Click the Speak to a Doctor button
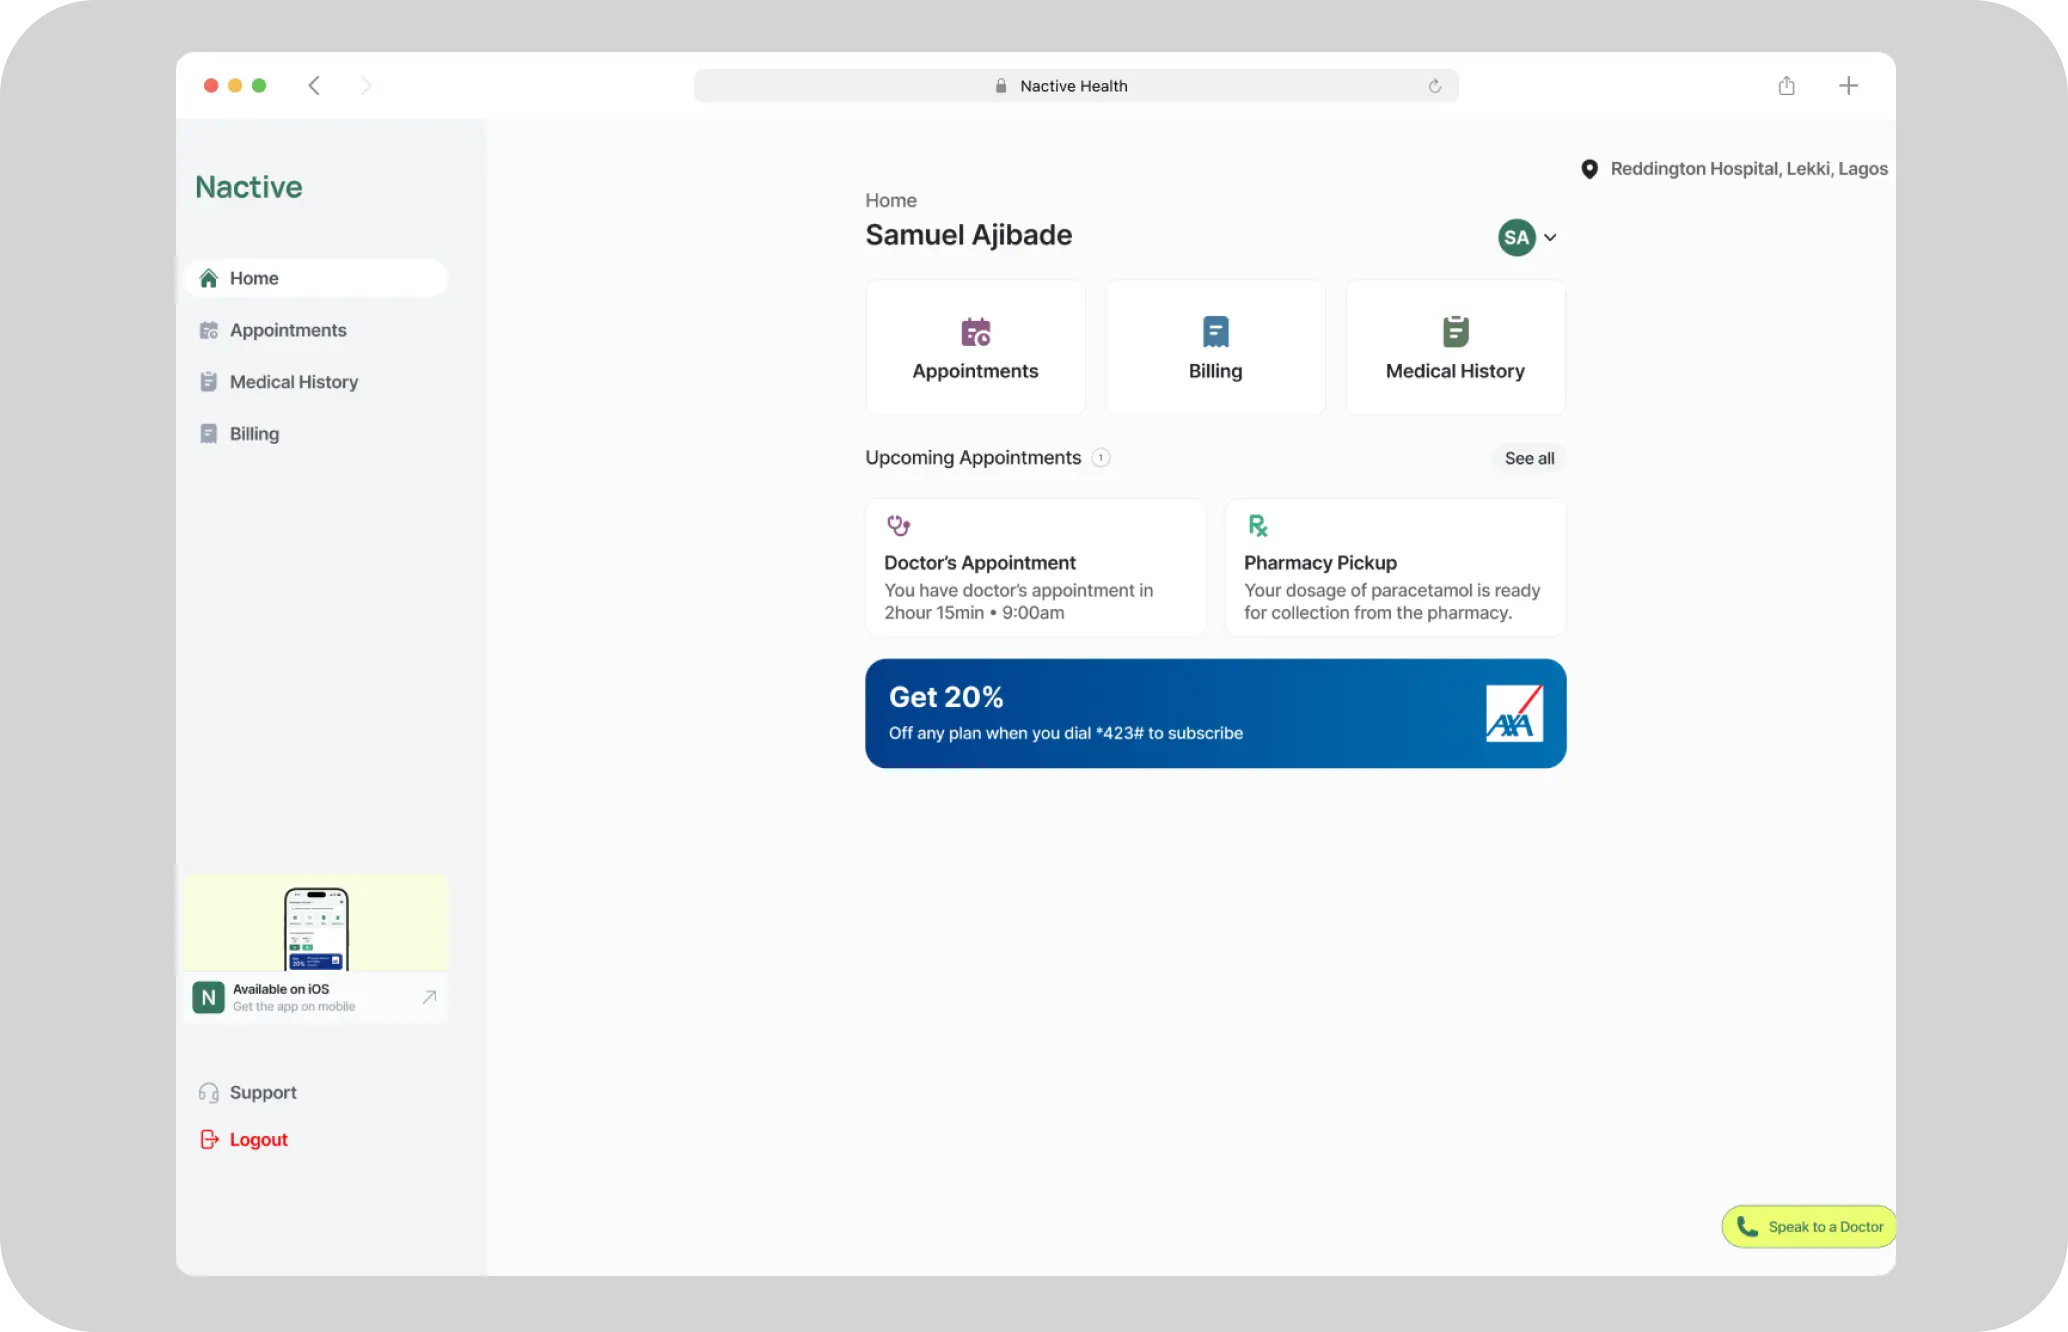 1808,1227
